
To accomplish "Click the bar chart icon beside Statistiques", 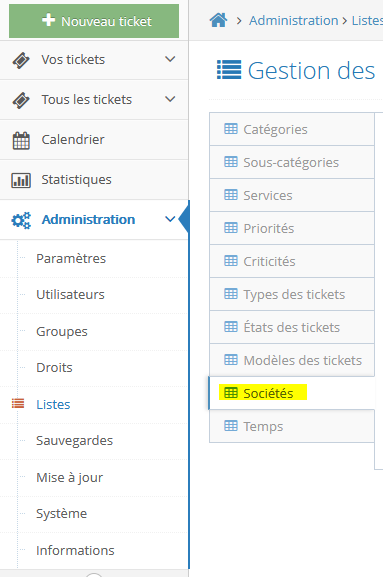I will (x=21, y=180).
